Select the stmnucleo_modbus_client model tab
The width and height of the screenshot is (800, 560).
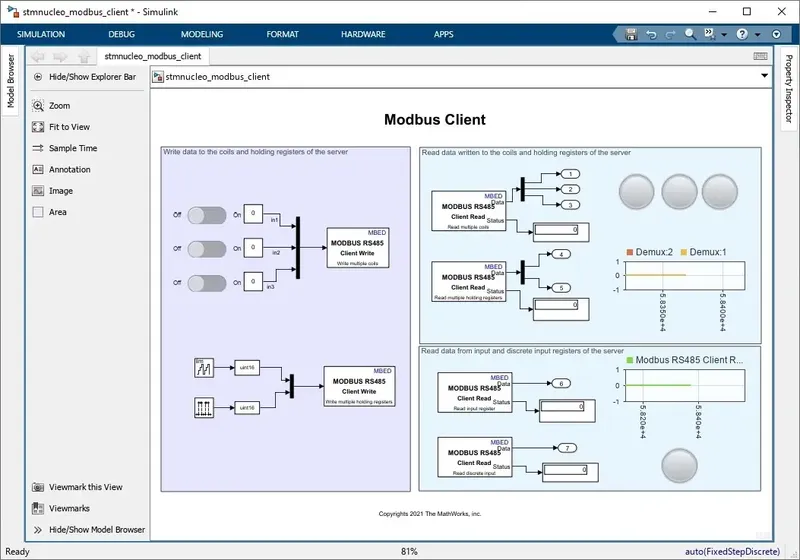click(153, 56)
